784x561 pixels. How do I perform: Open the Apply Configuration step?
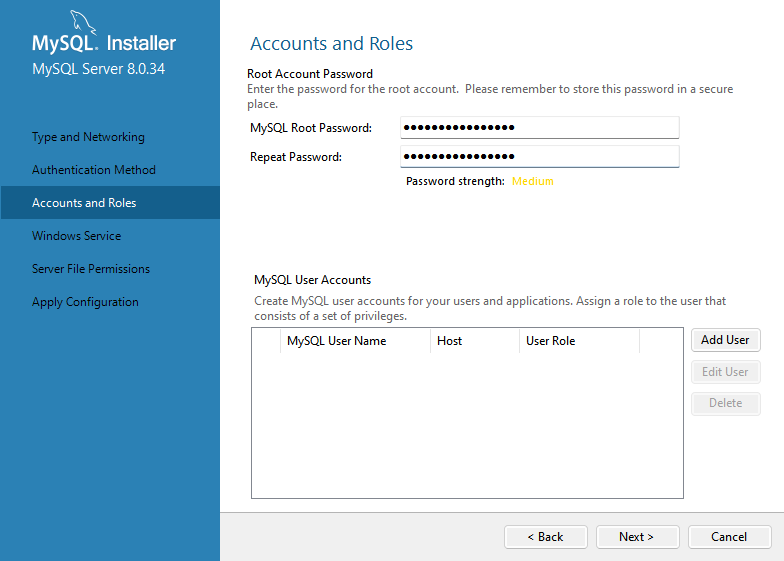(85, 302)
